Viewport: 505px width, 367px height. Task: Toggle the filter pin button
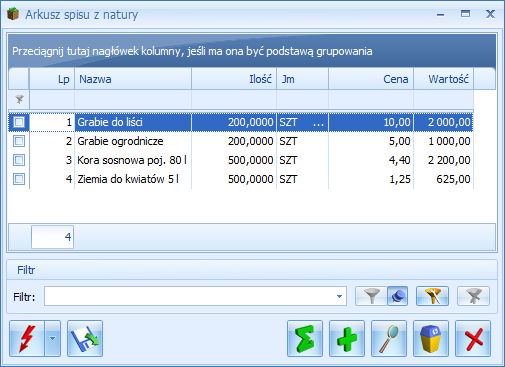(398, 296)
